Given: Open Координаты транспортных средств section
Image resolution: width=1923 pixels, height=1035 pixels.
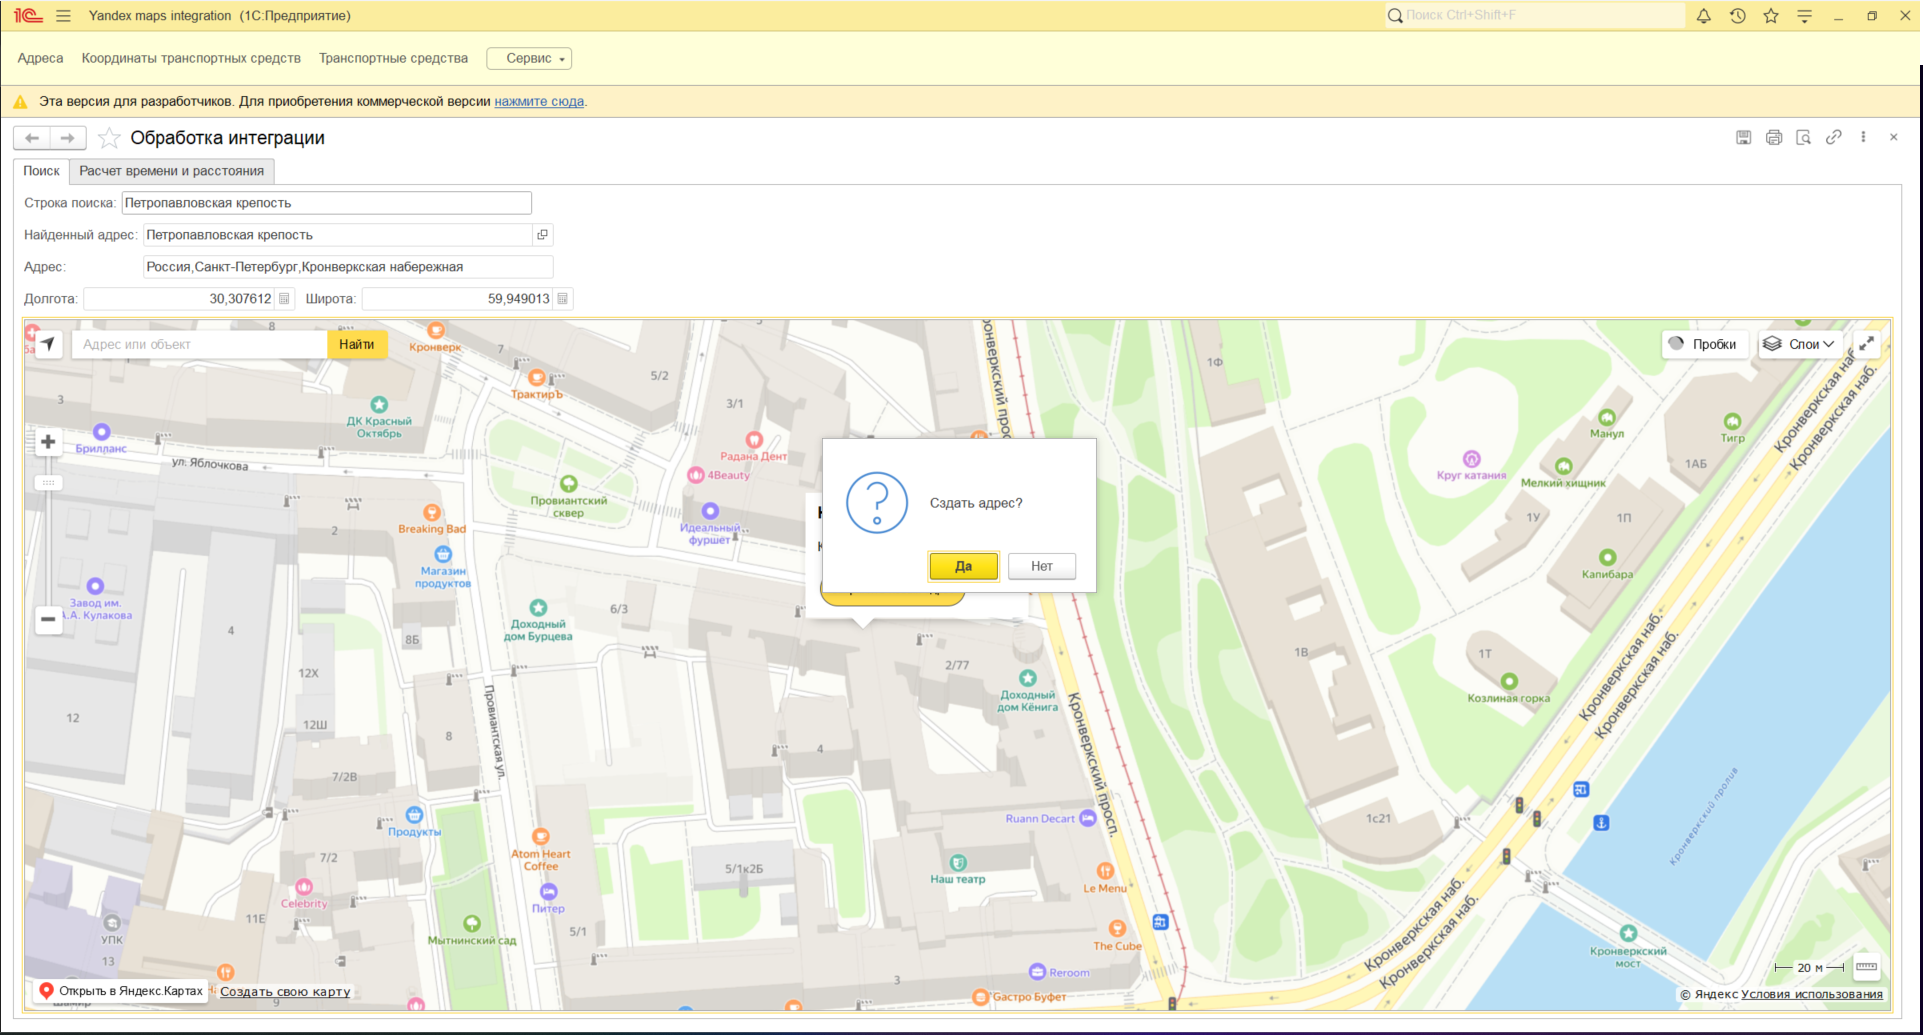Looking at the screenshot, I should [x=191, y=58].
